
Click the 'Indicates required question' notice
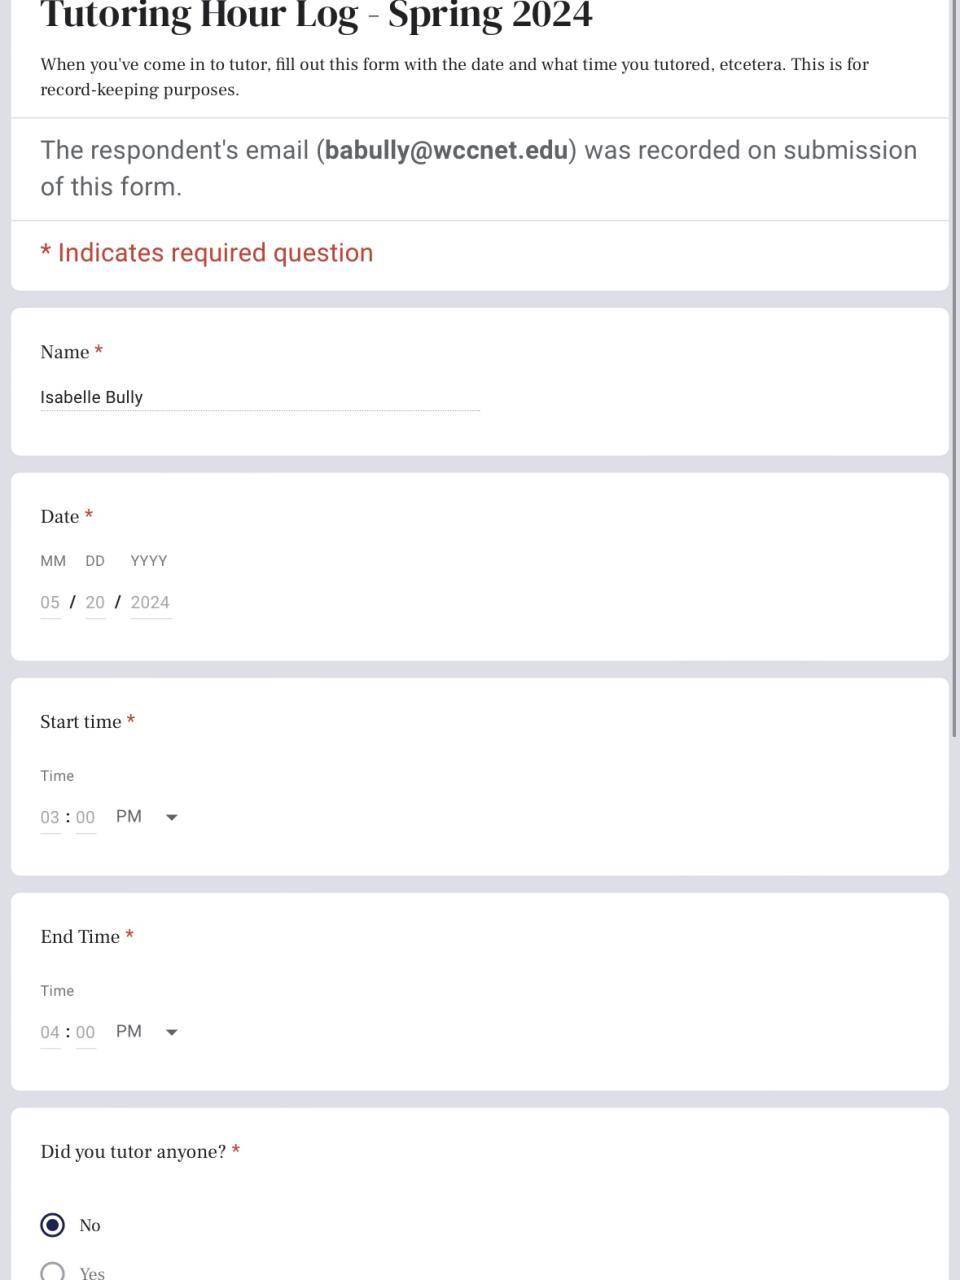coord(207,253)
